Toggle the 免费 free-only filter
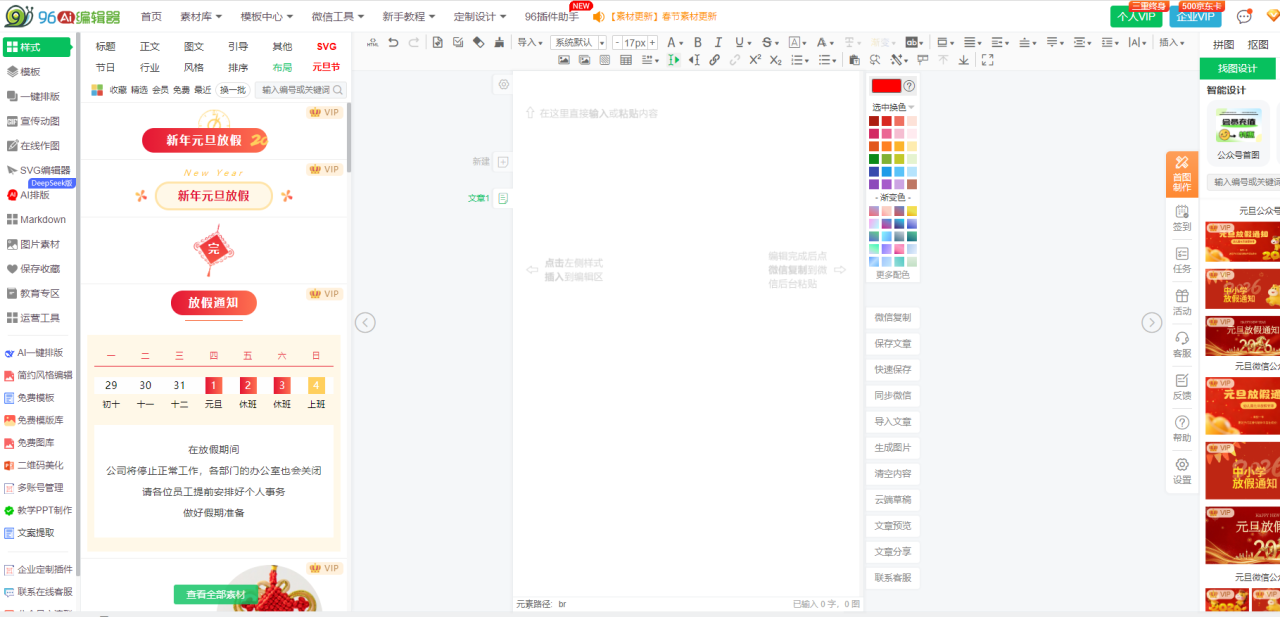The width and height of the screenshot is (1280, 617). (x=181, y=90)
